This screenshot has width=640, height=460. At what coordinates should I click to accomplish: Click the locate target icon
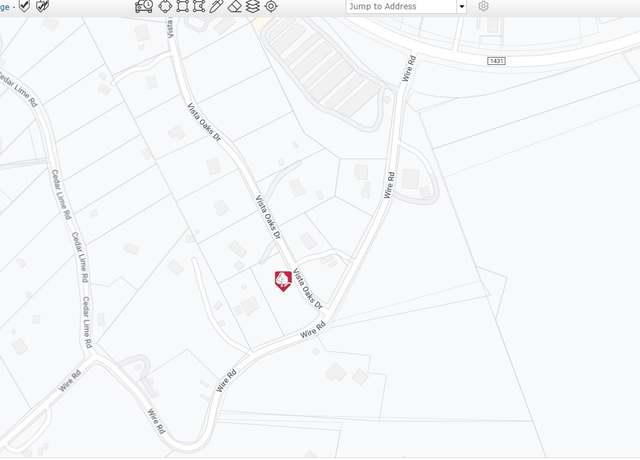click(271, 6)
